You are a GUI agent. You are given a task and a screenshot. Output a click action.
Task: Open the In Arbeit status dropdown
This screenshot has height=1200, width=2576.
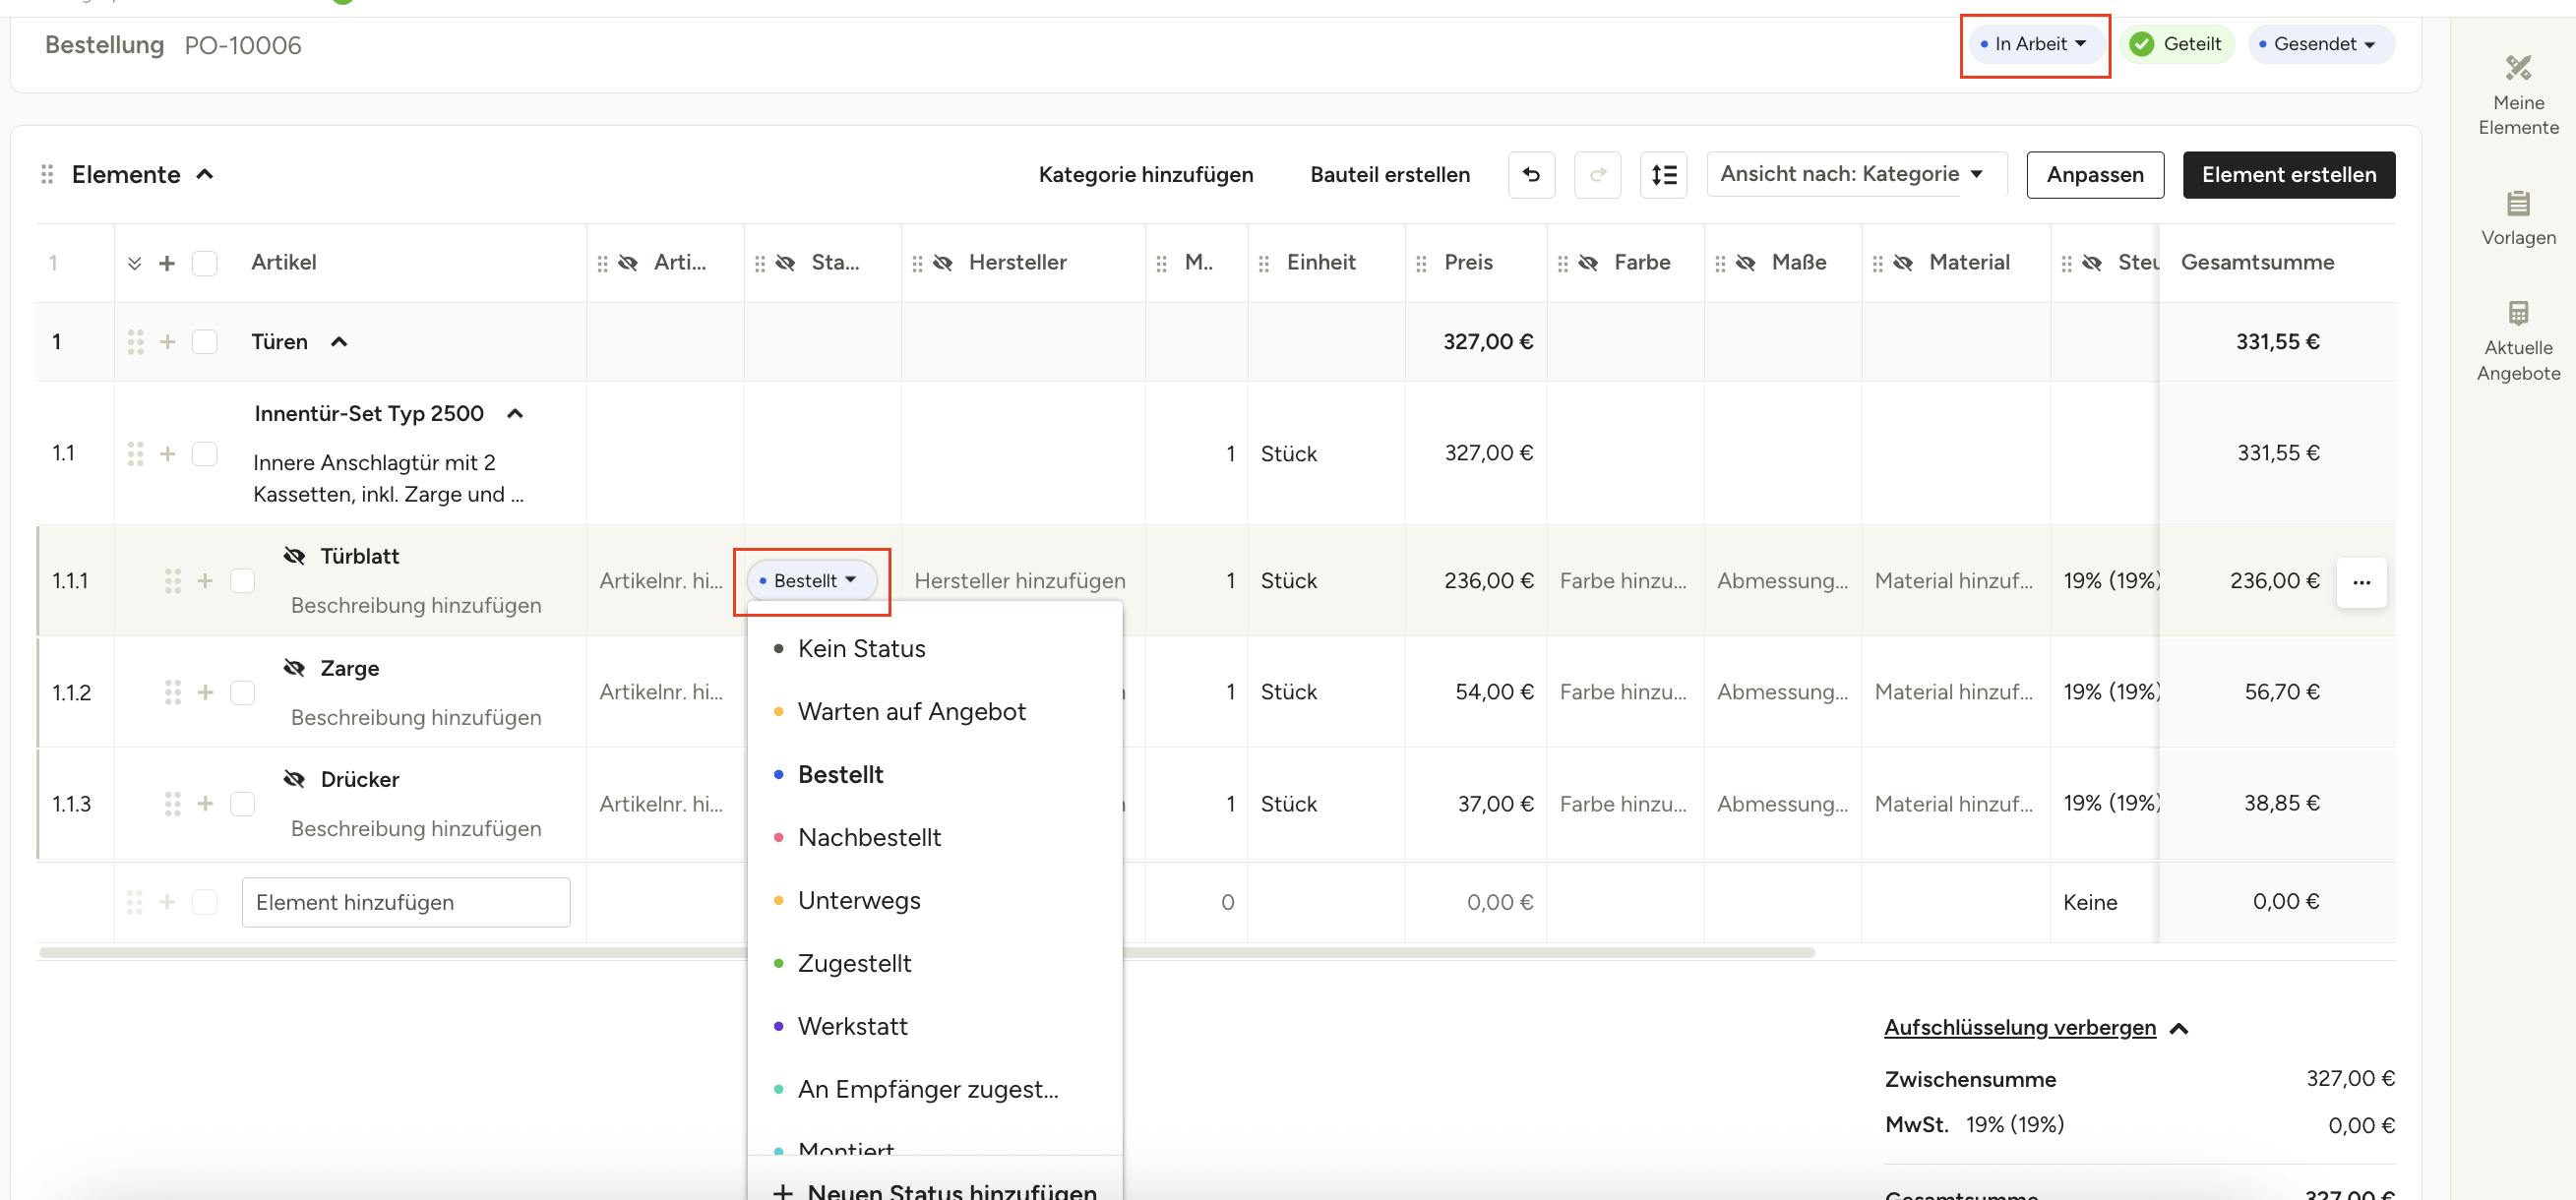(x=2034, y=44)
